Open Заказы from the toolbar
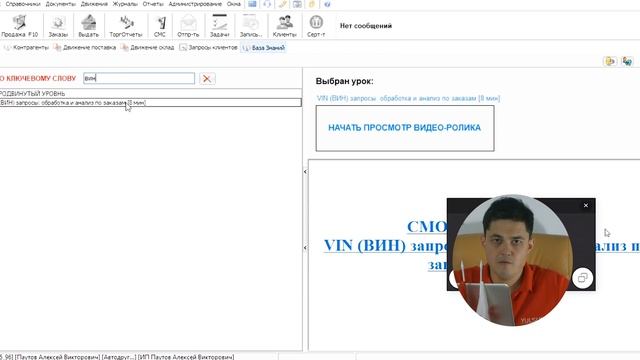The width and height of the screenshot is (640, 360). pos(58,26)
